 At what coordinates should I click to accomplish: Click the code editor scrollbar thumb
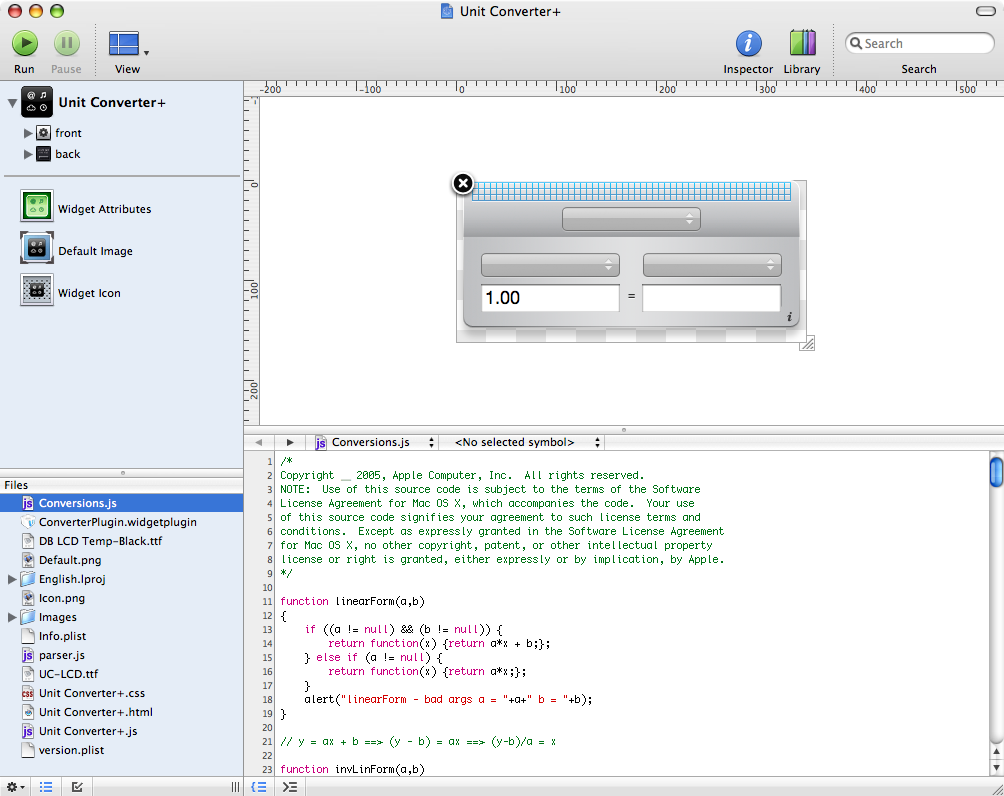tap(996, 472)
